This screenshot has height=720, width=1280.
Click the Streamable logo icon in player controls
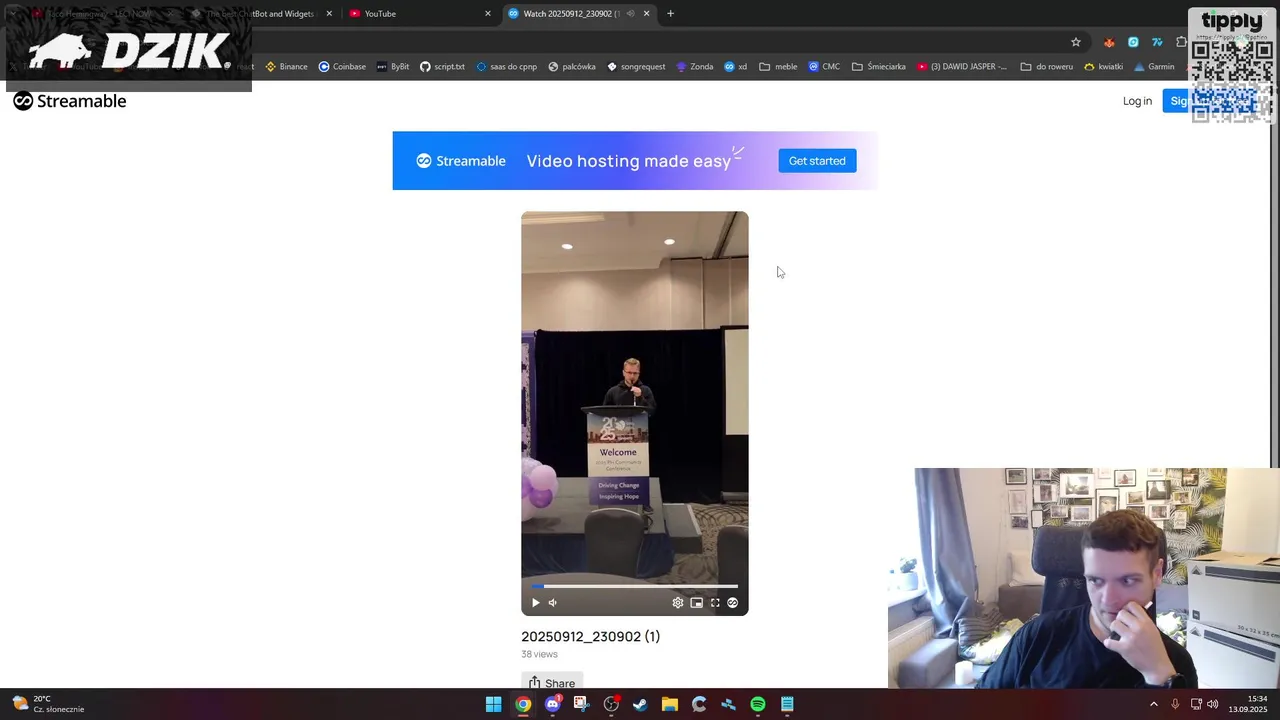(x=733, y=603)
